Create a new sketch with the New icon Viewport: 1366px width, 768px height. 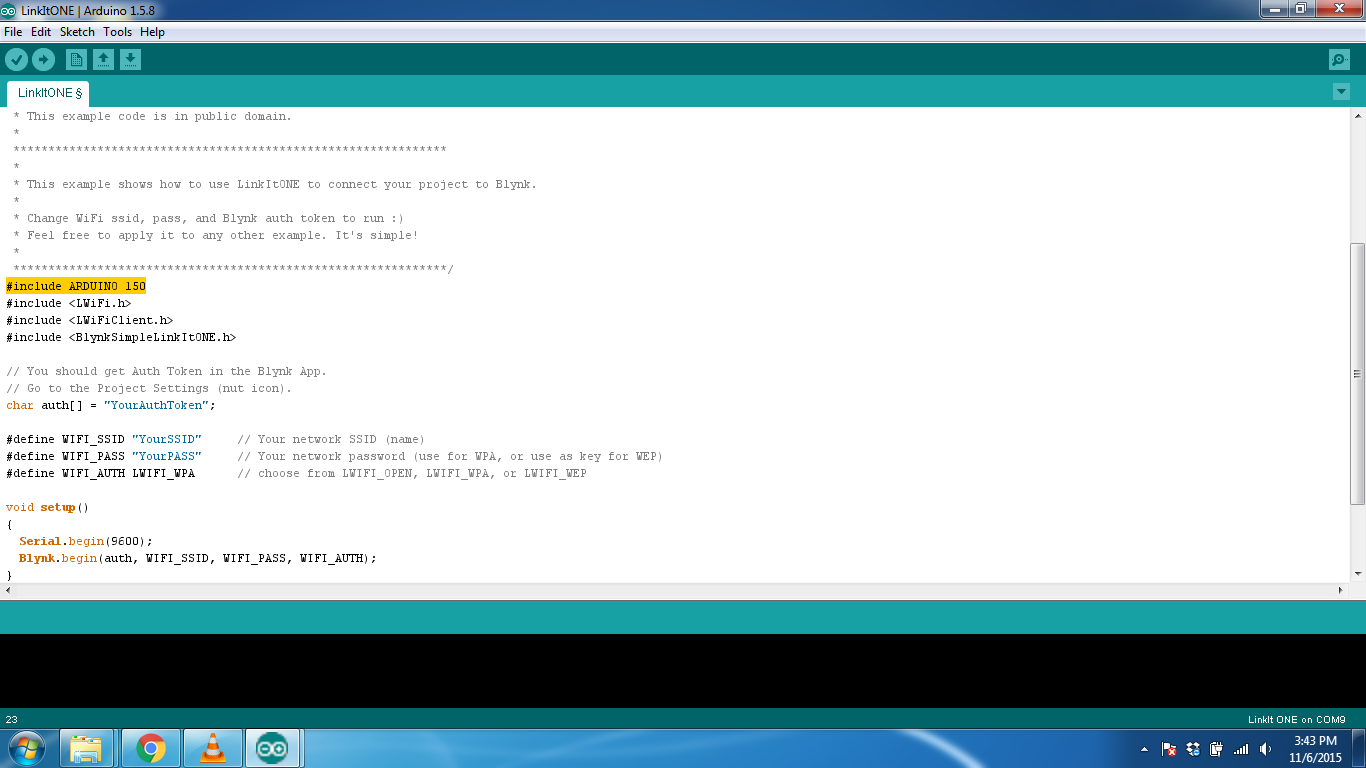pyautogui.click(x=76, y=60)
